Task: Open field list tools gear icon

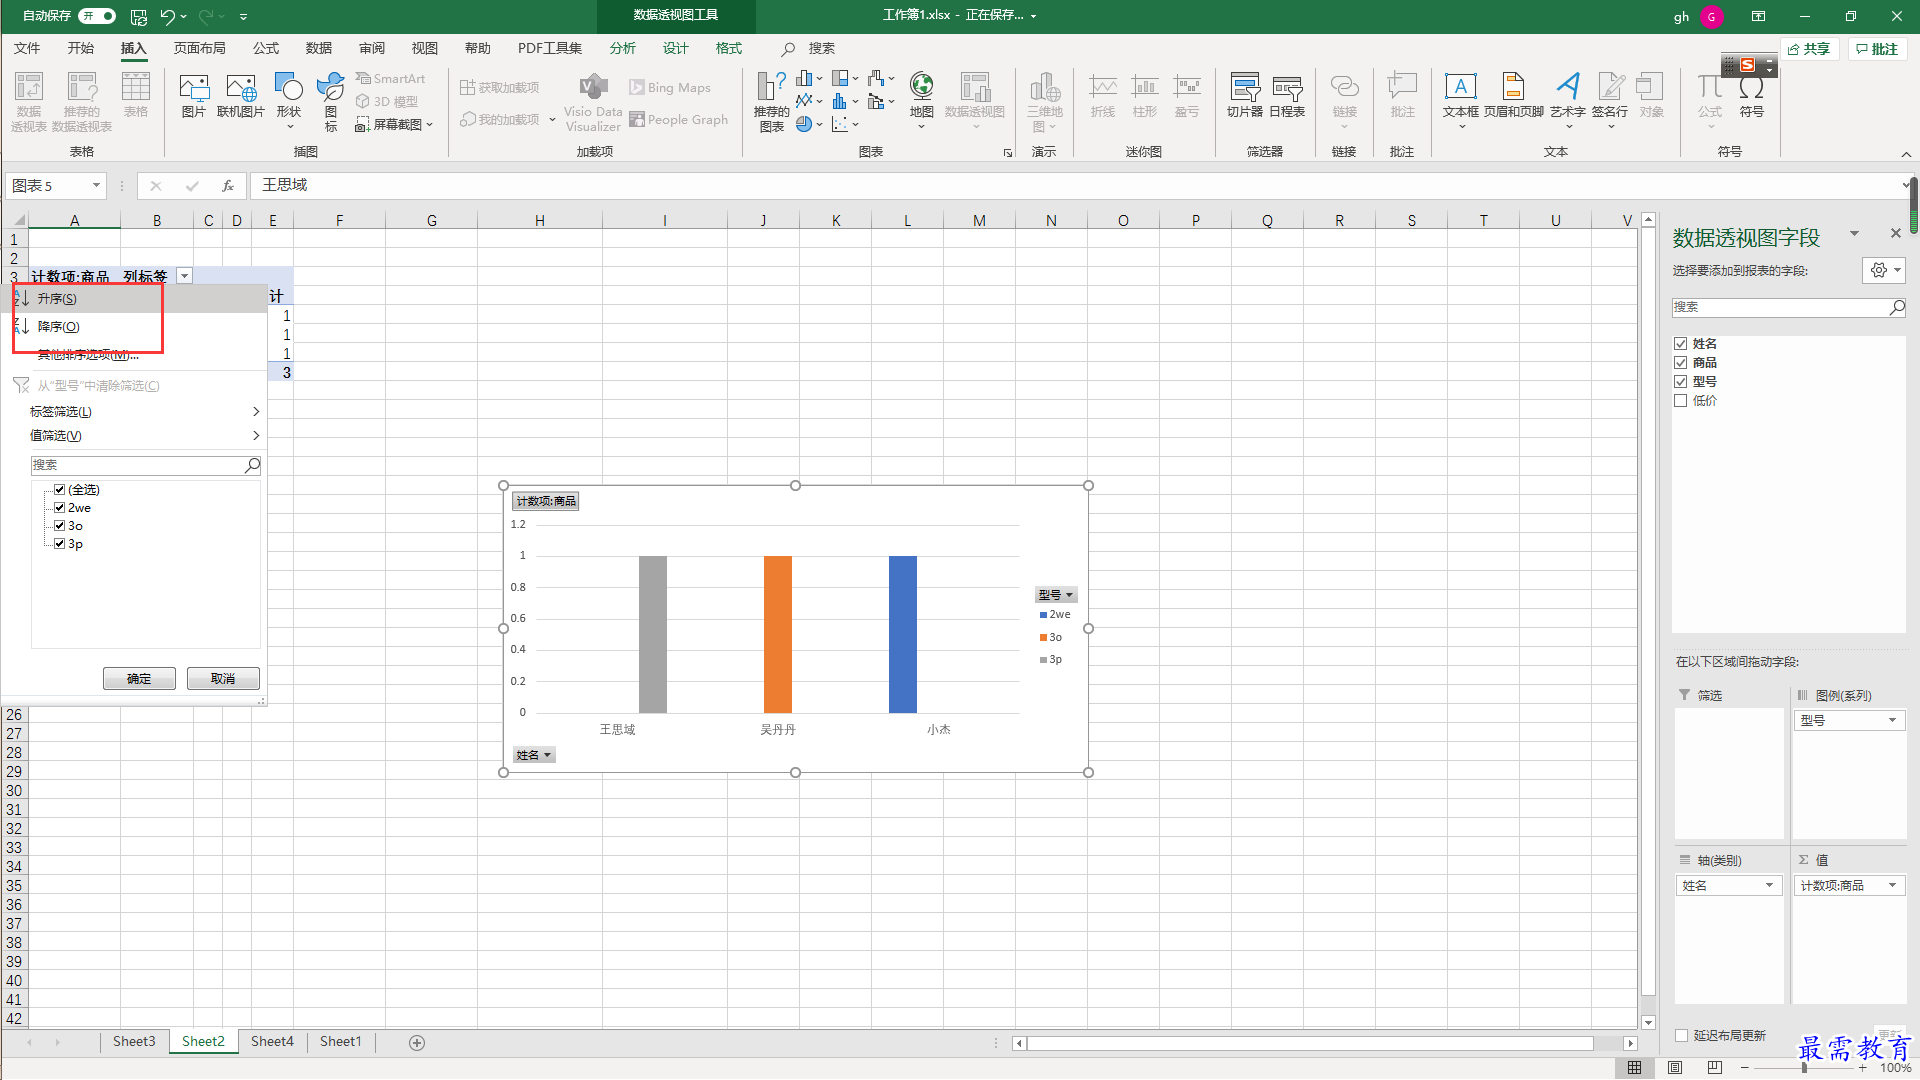Action: click(x=1884, y=270)
